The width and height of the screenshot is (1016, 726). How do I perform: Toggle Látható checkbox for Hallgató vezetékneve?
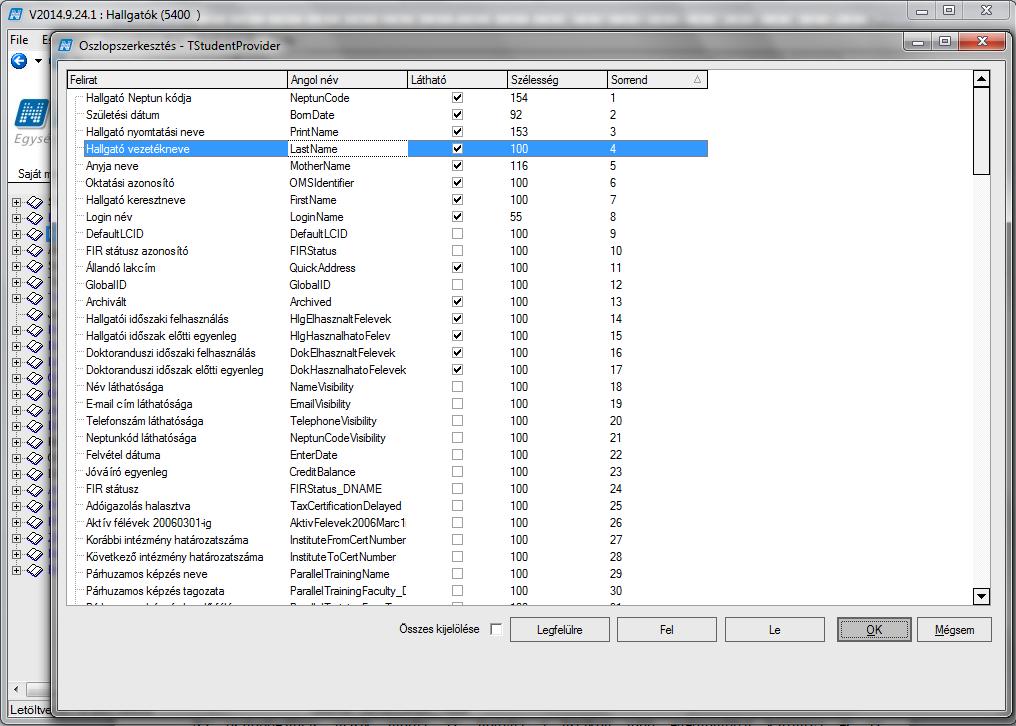click(457, 148)
